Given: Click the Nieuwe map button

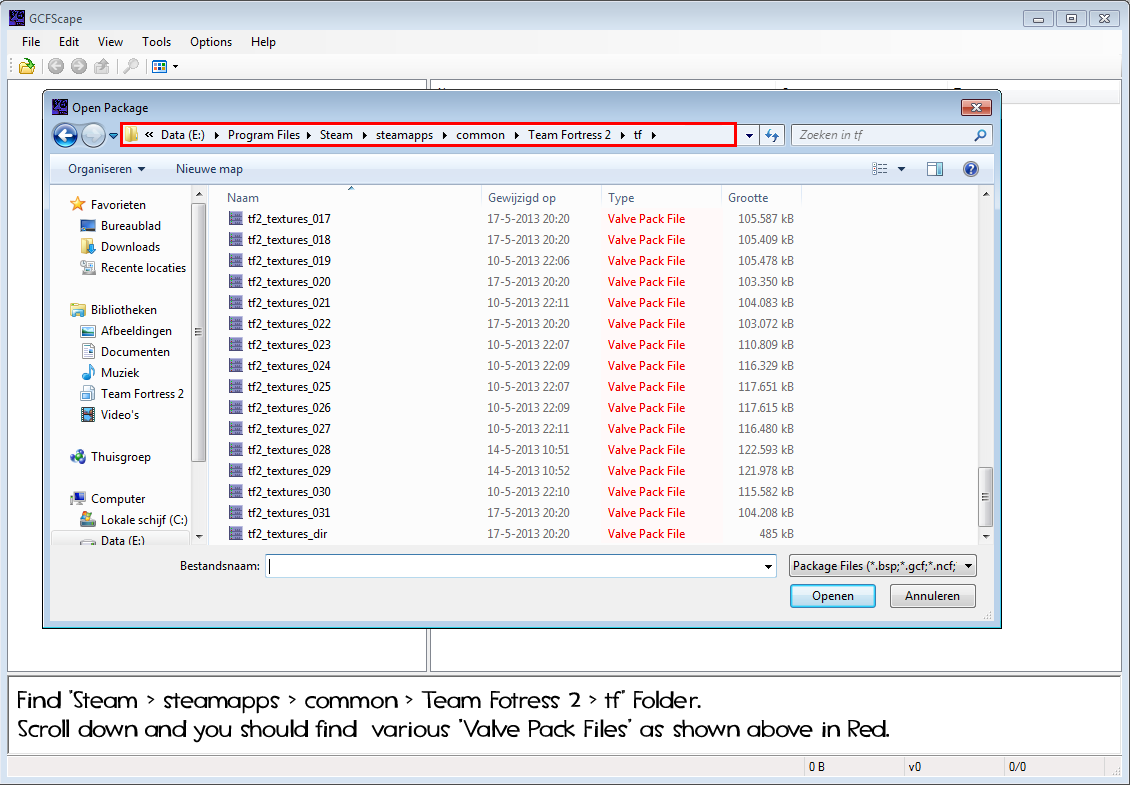Looking at the screenshot, I should (x=209, y=169).
